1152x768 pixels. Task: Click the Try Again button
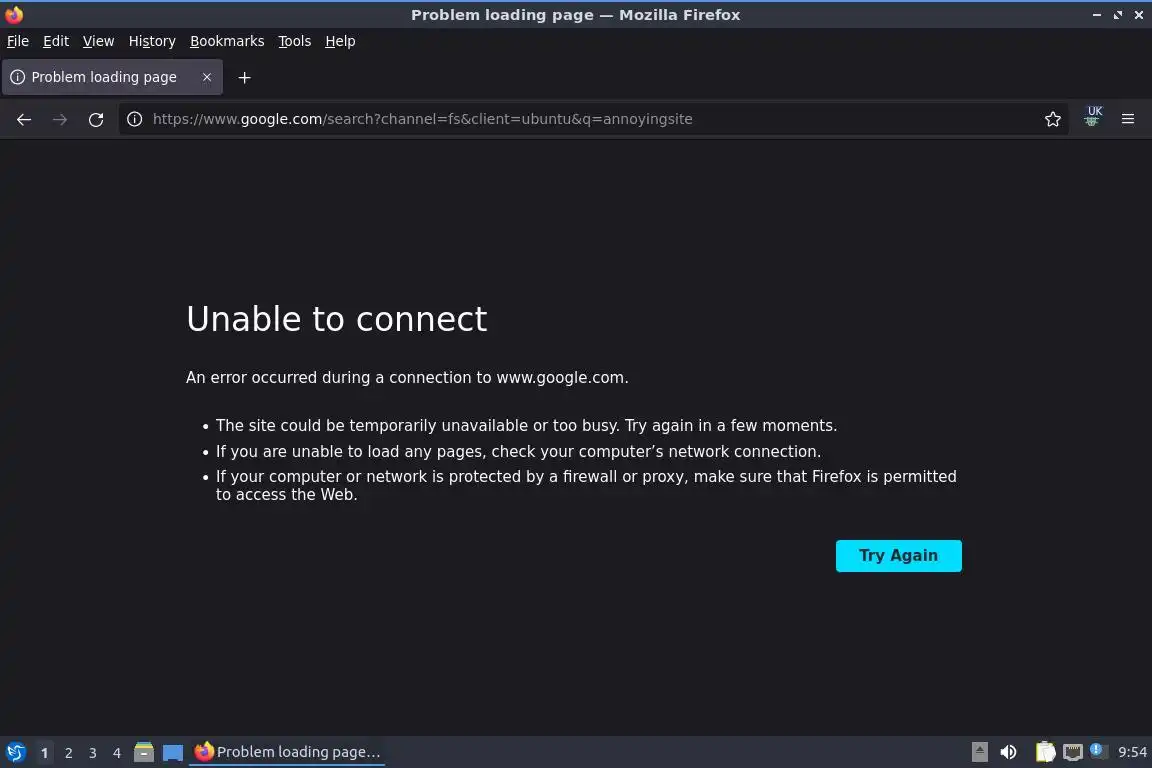point(899,556)
